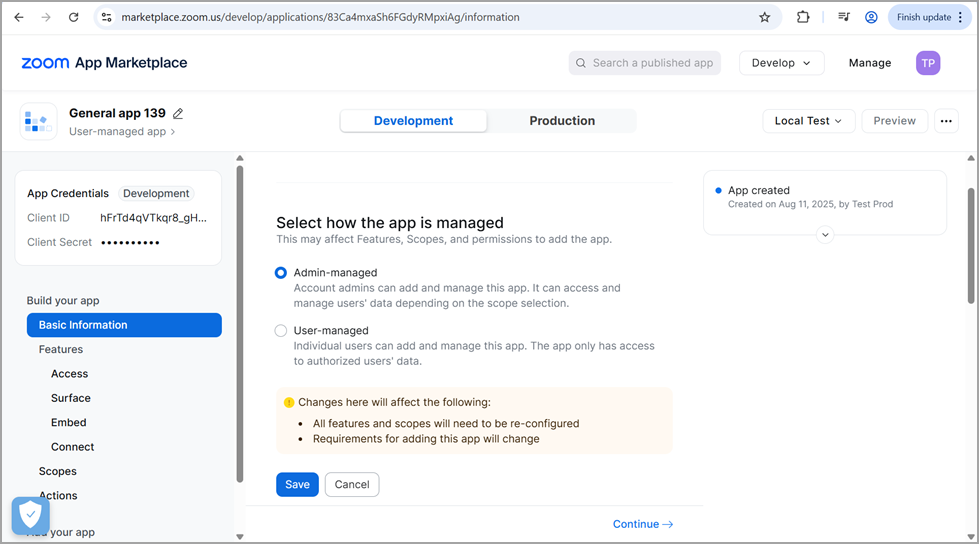Viewport: 979px width, 544px height.
Task: Click the blue shield badge icon
Action: pyautogui.click(x=31, y=515)
